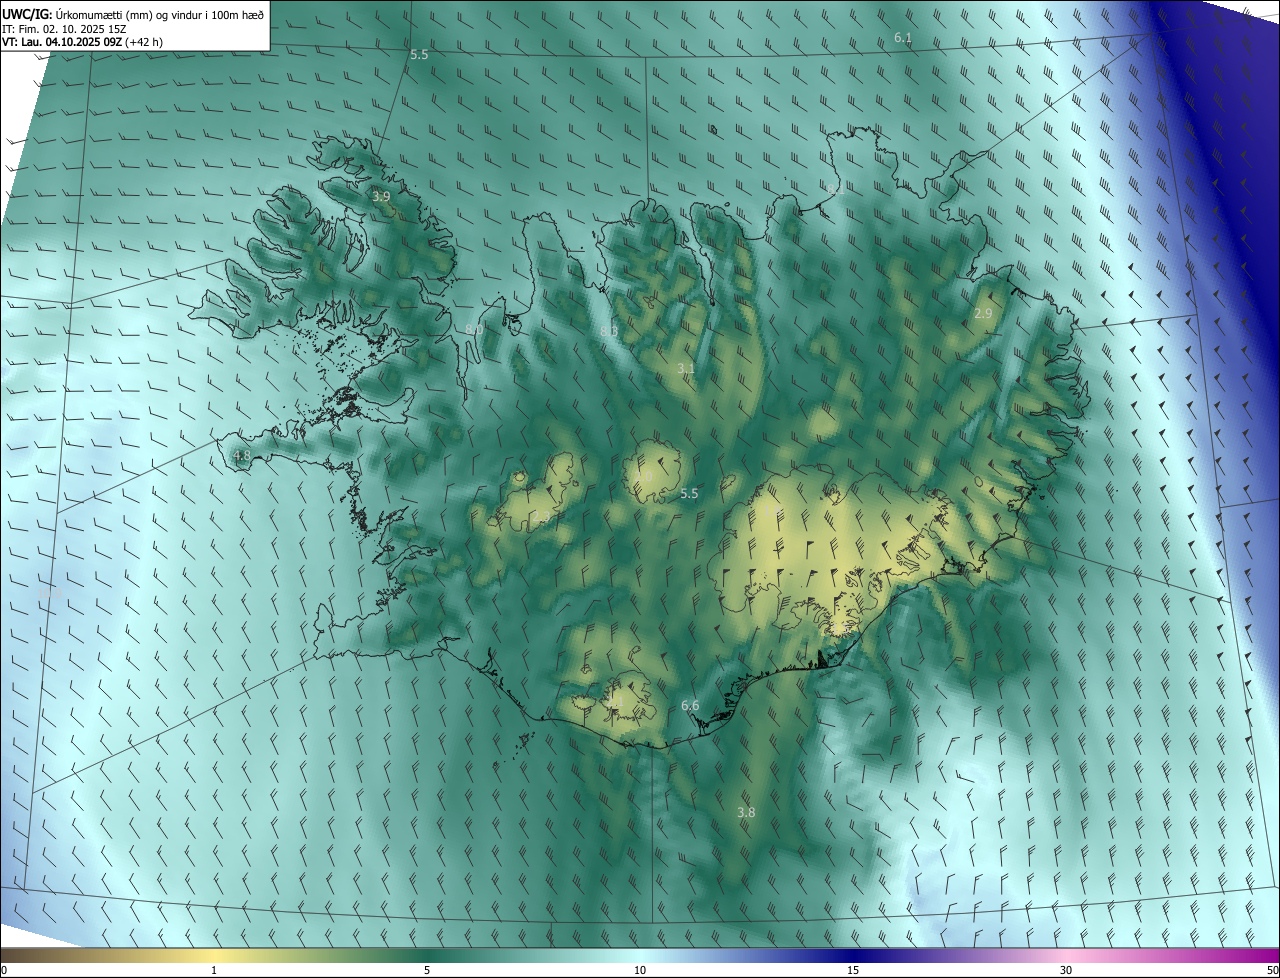Click the 5.5 value beside the central round glacier

(x=689, y=494)
